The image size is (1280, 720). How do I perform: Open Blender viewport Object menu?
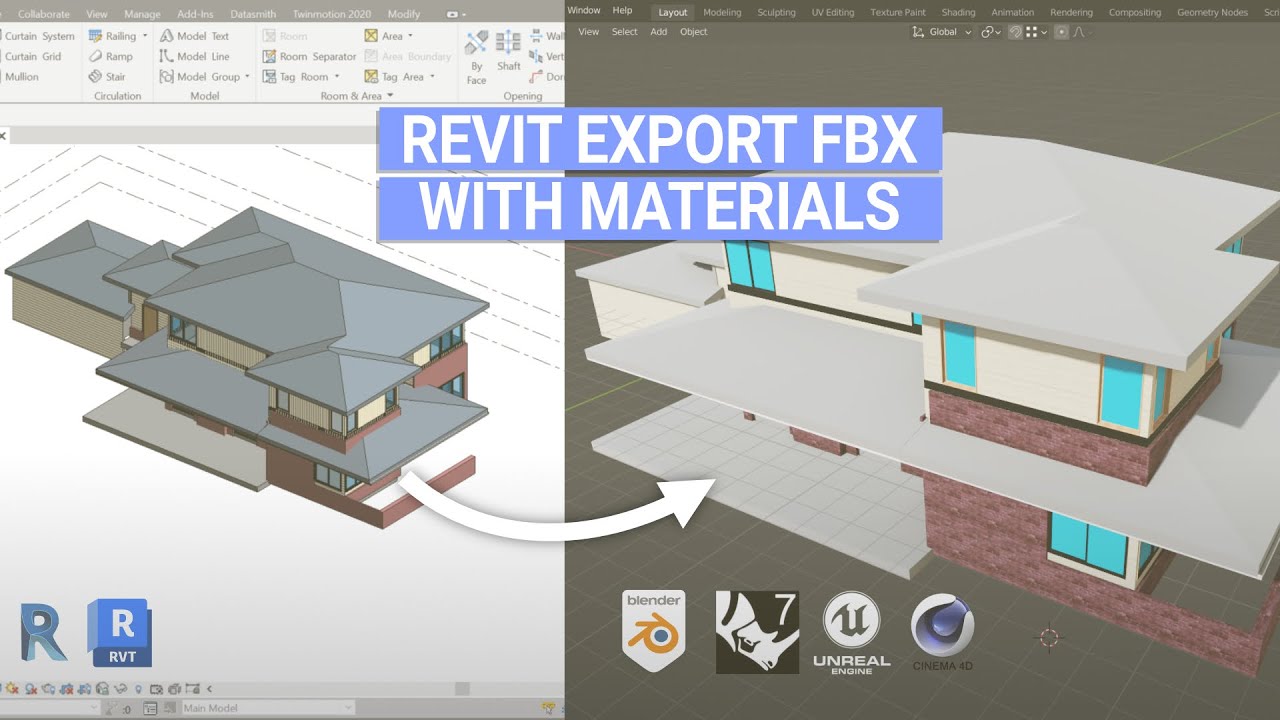click(x=693, y=32)
